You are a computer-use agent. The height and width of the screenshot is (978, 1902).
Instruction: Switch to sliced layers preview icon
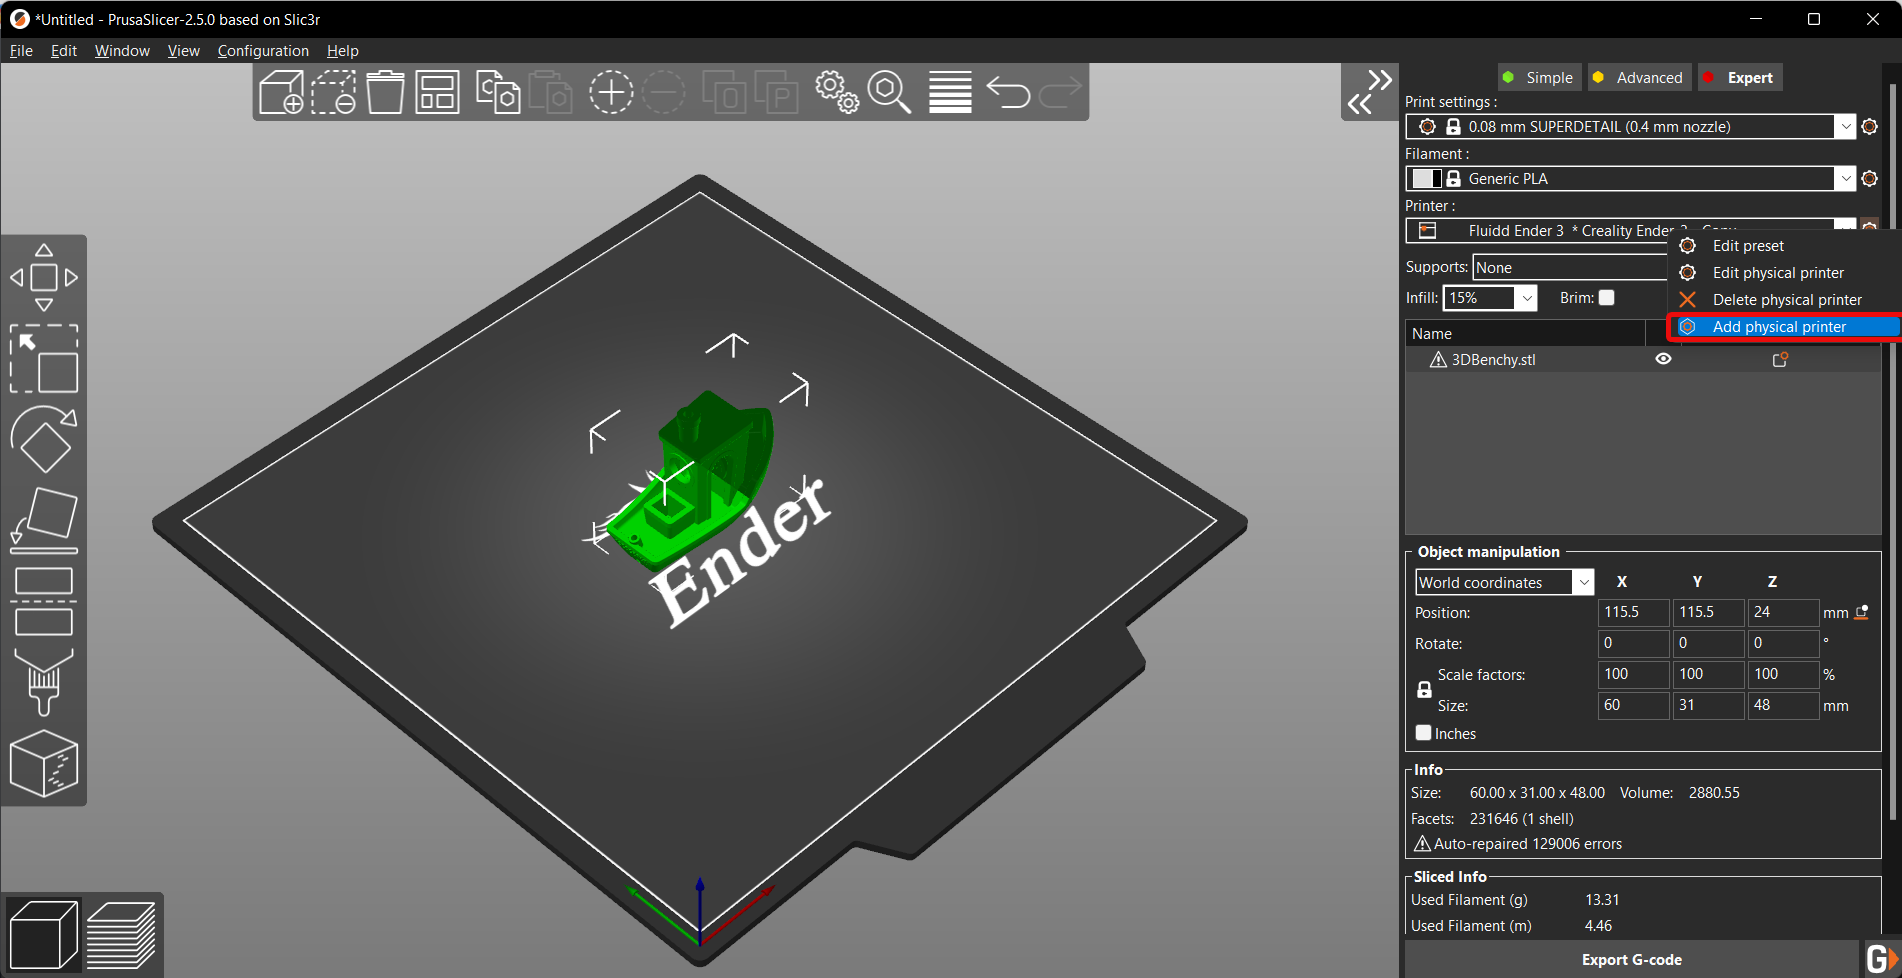point(121,934)
